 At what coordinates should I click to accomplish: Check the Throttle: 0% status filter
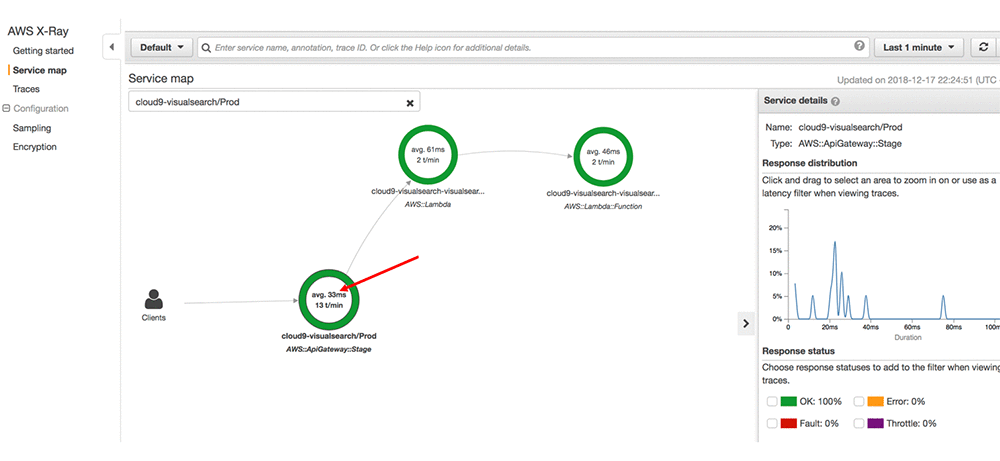click(859, 423)
